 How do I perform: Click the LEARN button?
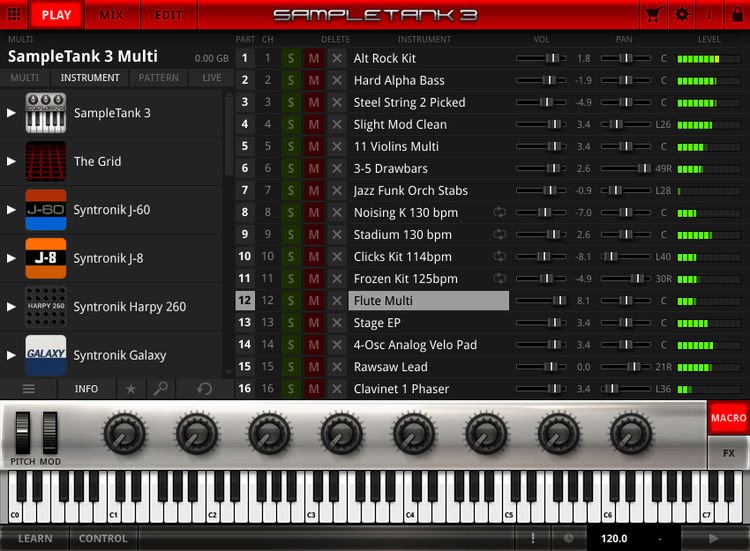[35, 538]
